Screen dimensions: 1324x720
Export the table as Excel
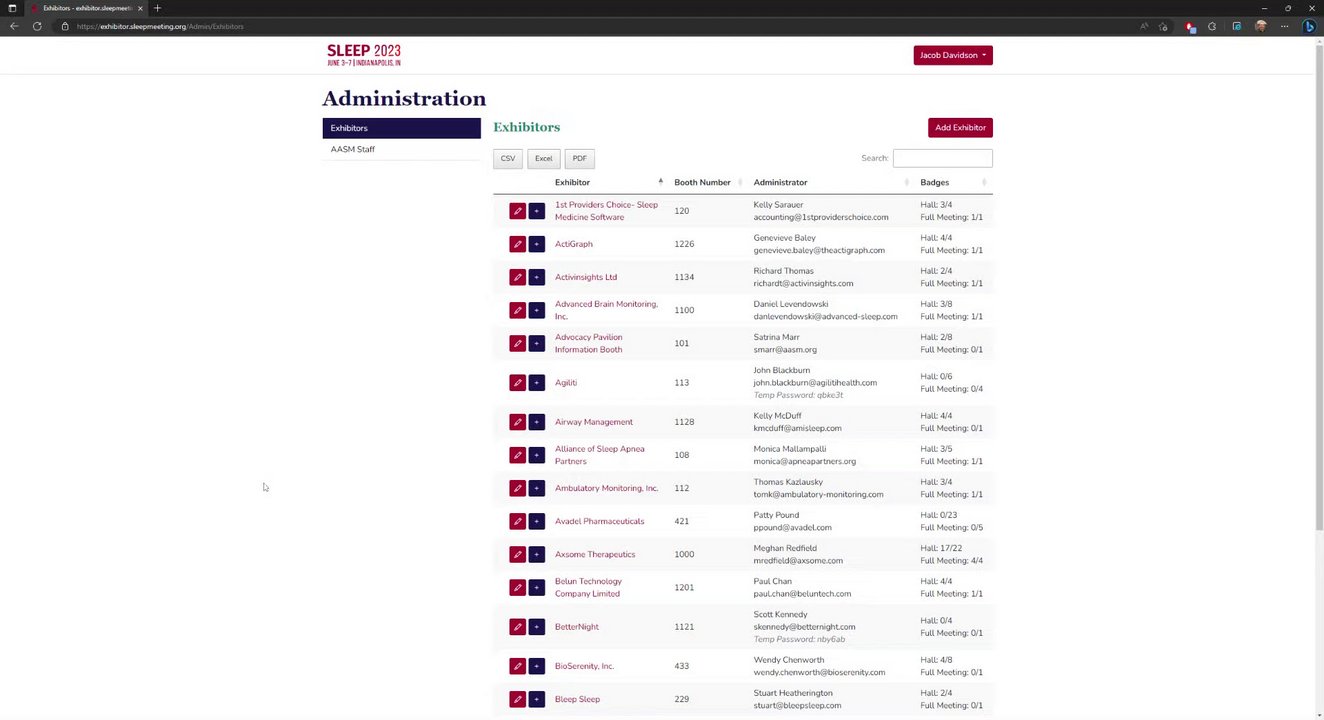point(543,158)
